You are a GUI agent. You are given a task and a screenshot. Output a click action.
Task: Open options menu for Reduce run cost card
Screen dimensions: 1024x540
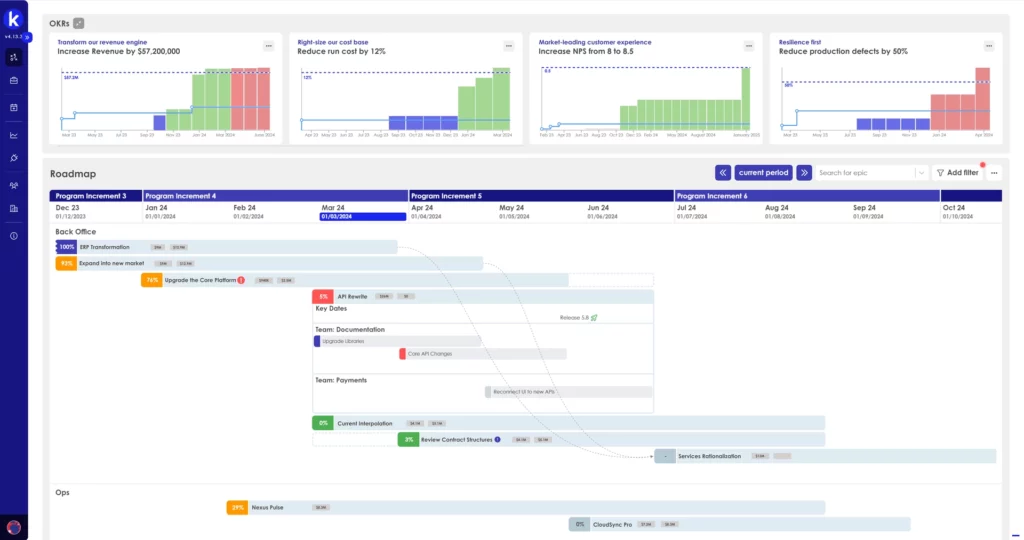pyautogui.click(x=509, y=46)
